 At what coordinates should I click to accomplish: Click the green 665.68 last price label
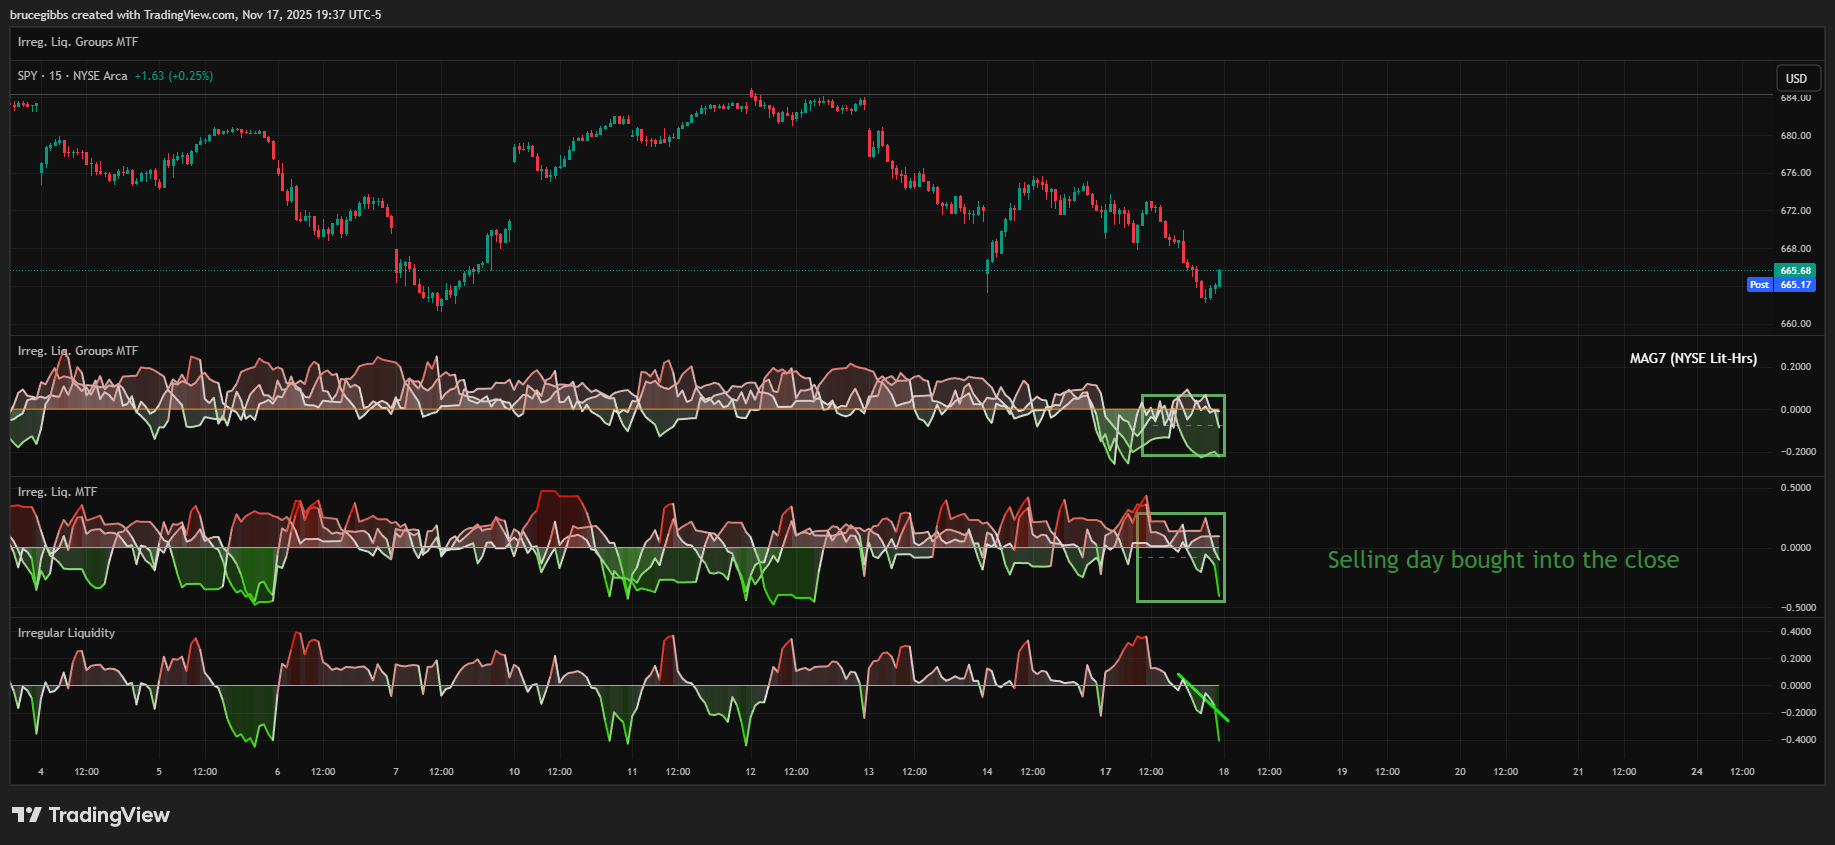click(1795, 271)
